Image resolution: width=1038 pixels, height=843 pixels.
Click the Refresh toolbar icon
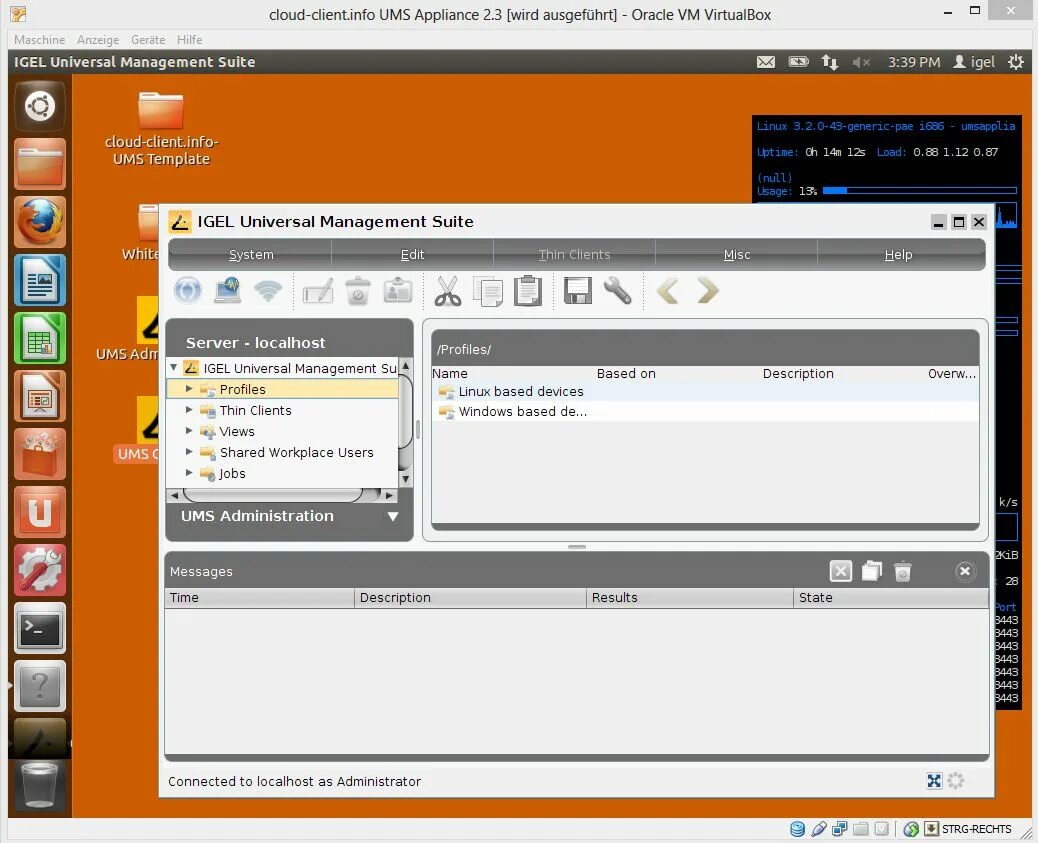click(x=187, y=291)
